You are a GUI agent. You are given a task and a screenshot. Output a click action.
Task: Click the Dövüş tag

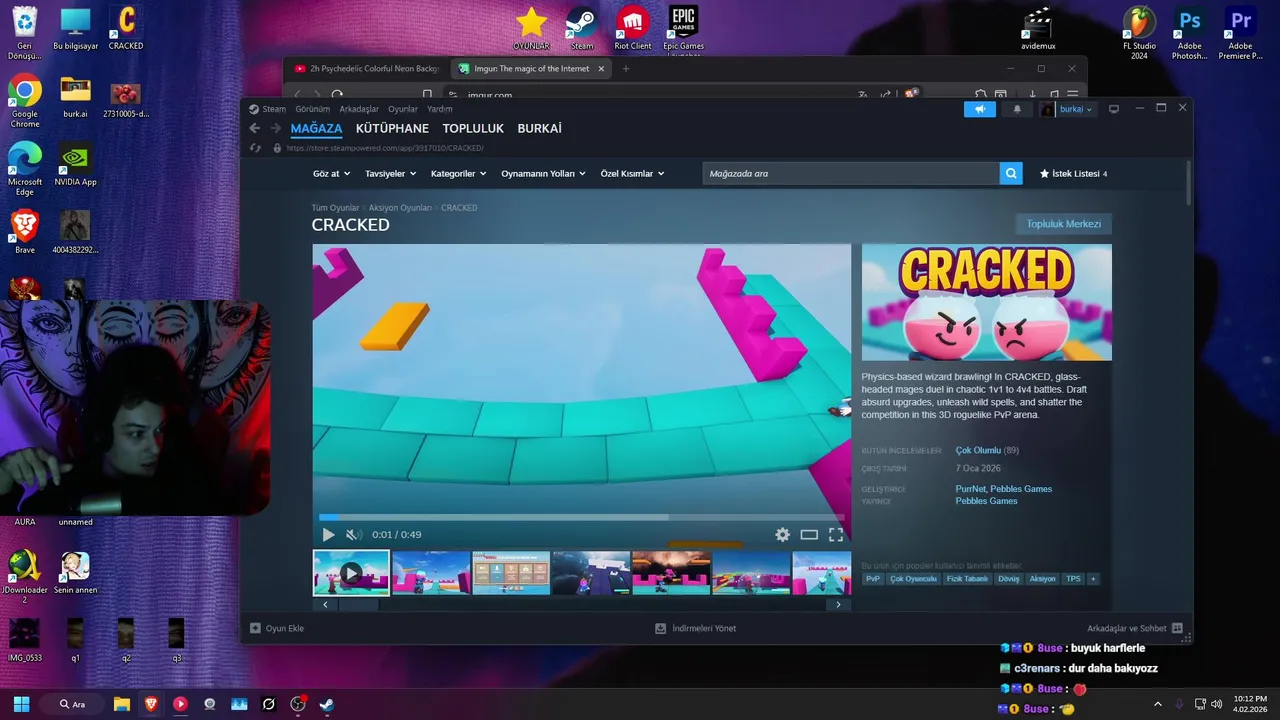[1008, 579]
